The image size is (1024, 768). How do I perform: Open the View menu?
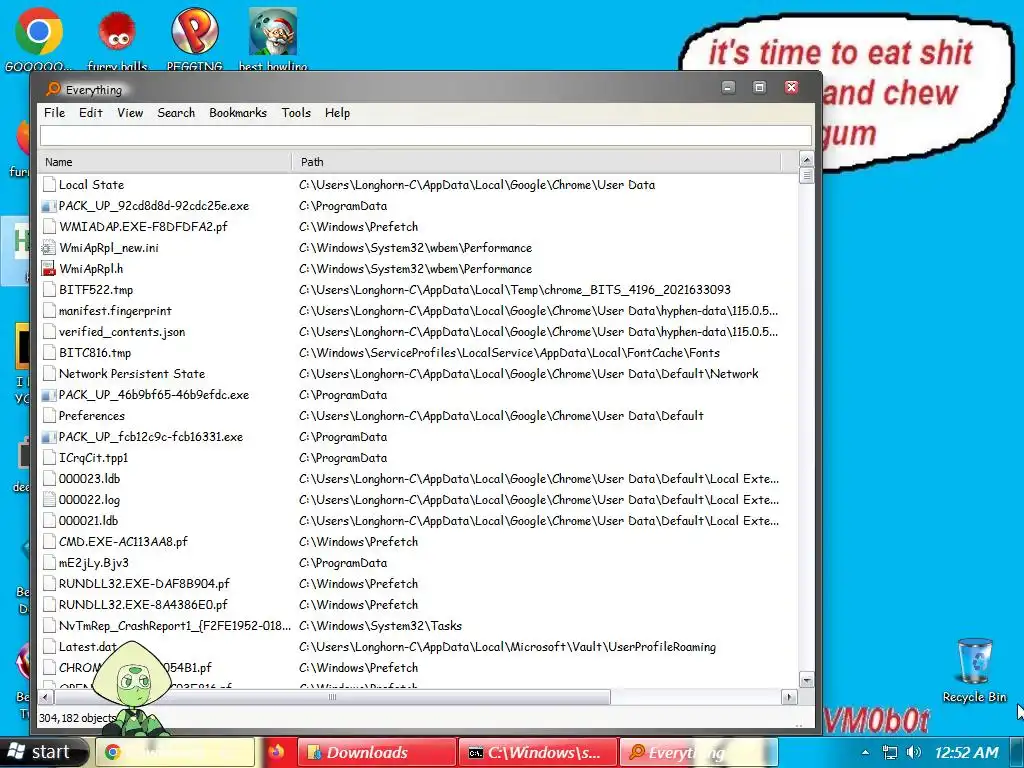tap(130, 112)
